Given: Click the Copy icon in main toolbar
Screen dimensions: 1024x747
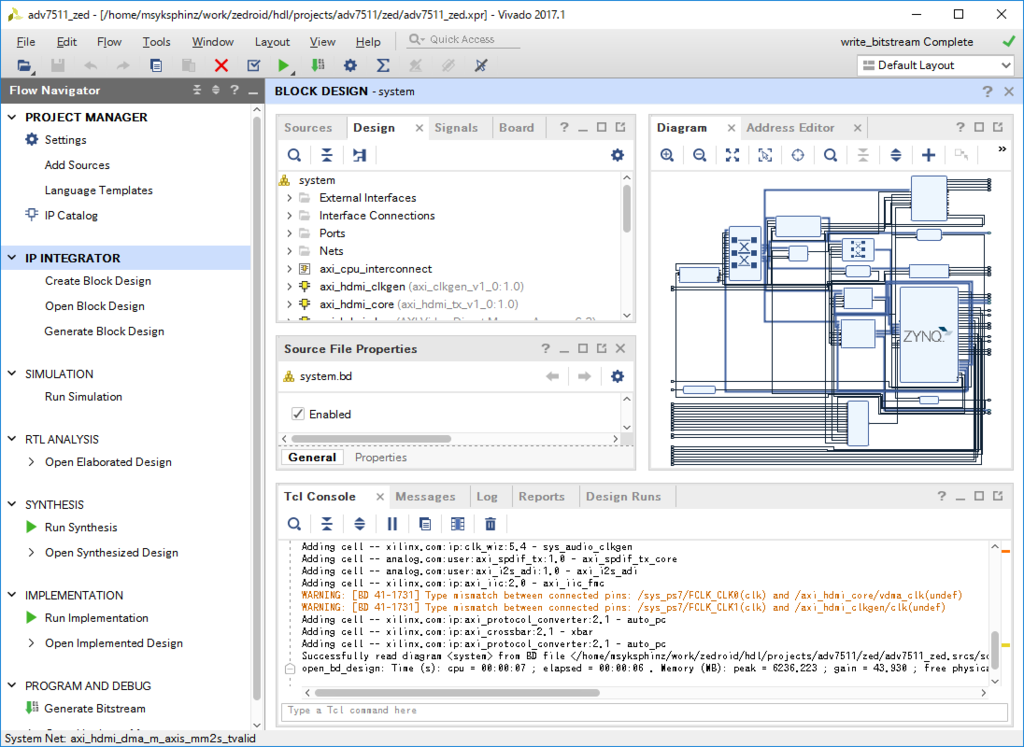Looking at the screenshot, I should [x=156, y=65].
